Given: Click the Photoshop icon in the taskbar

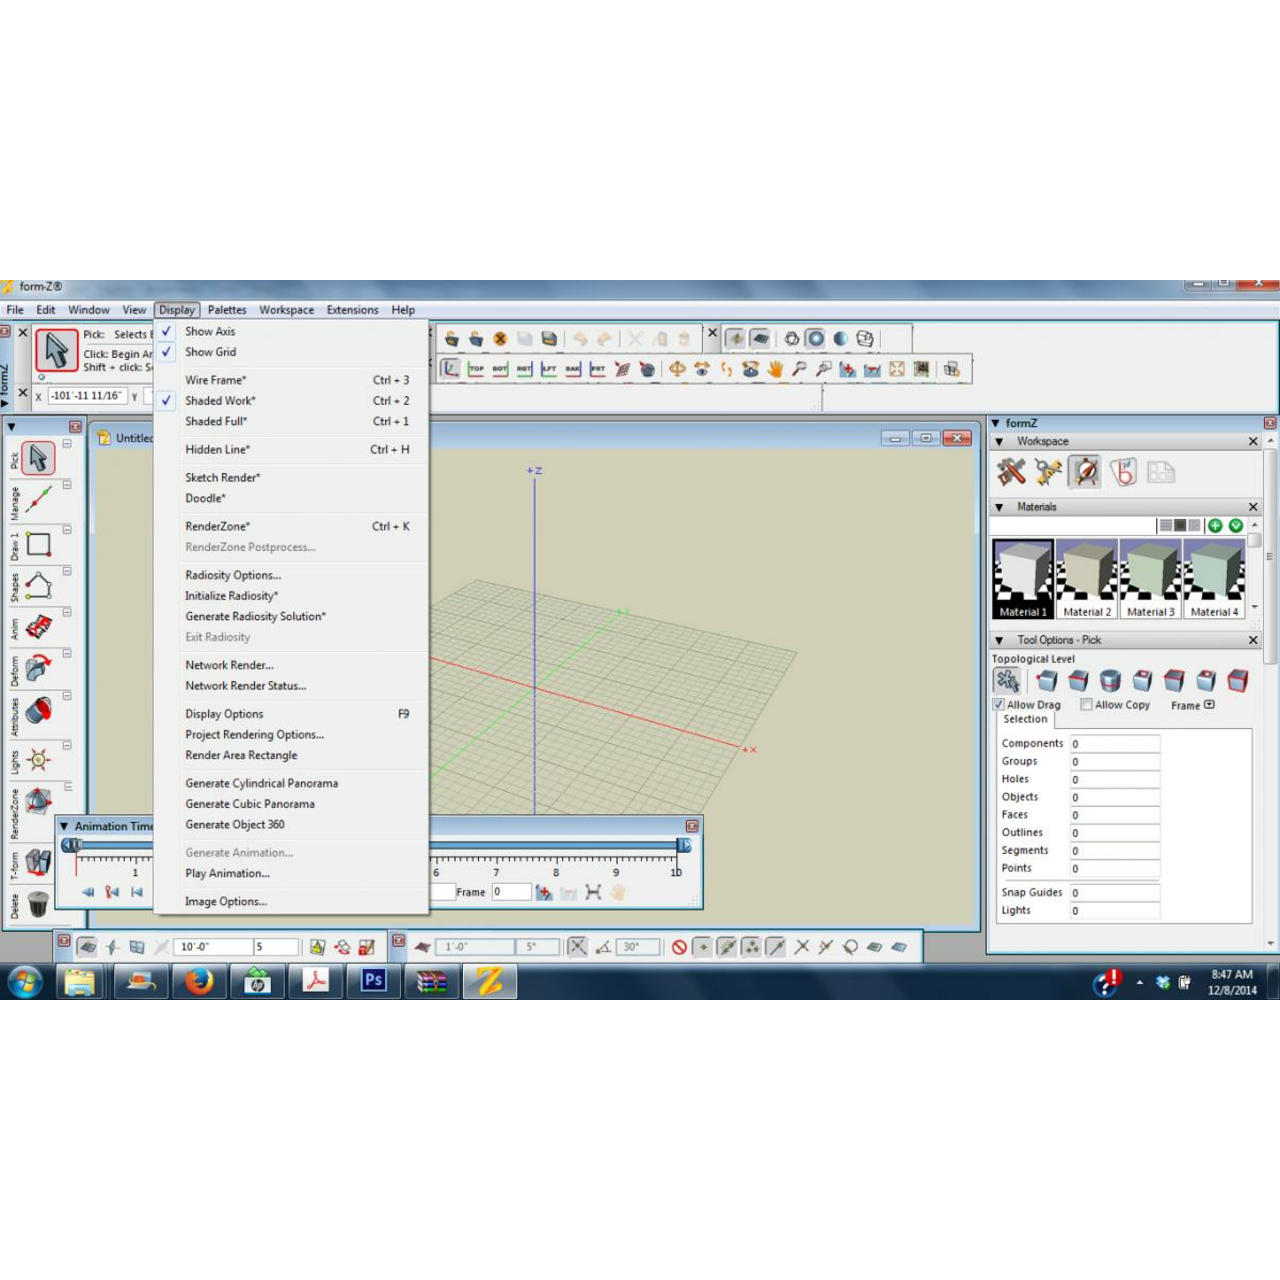Looking at the screenshot, I should [x=374, y=981].
